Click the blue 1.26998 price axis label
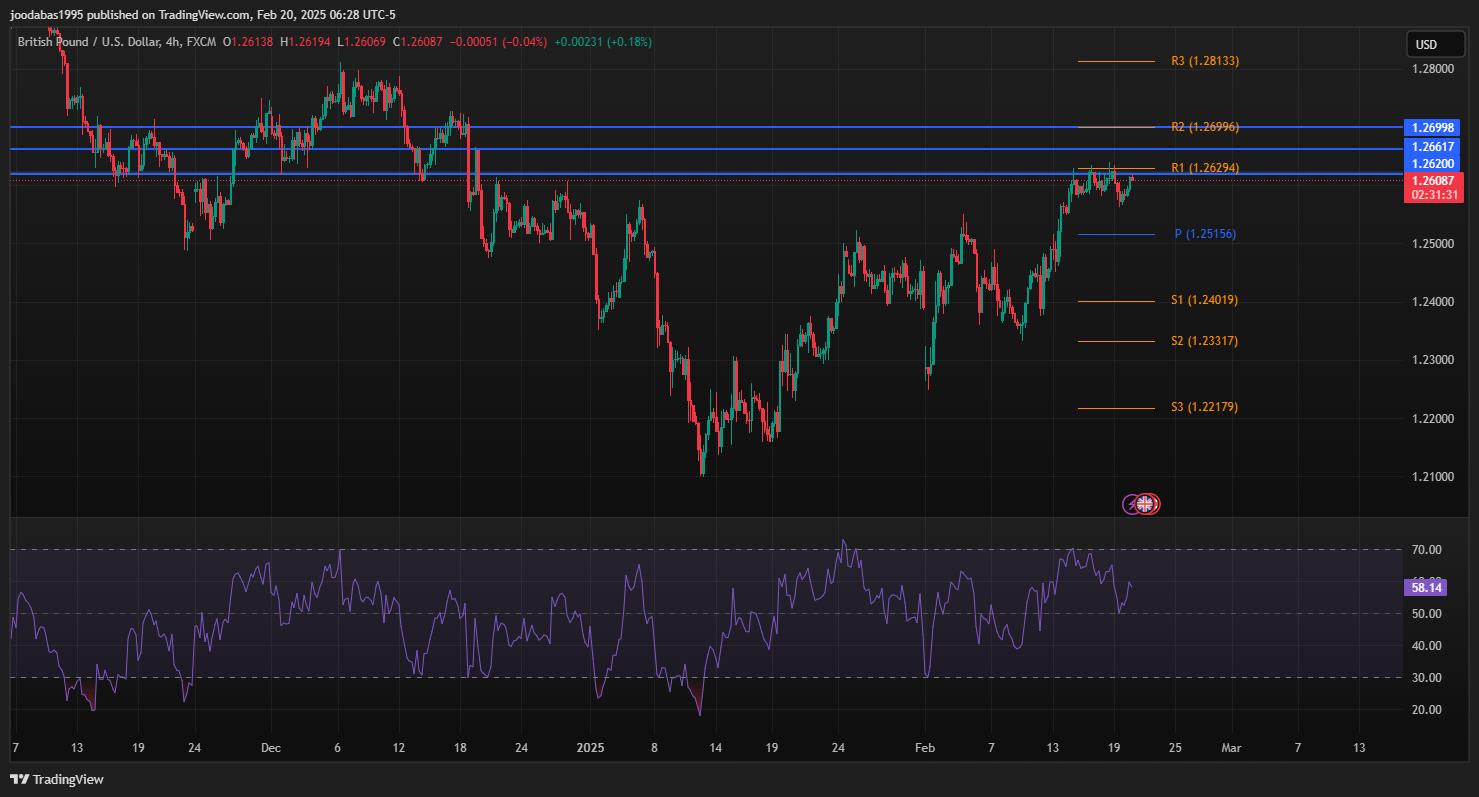The image size is (1479, 797). (x=1434, y=128)
